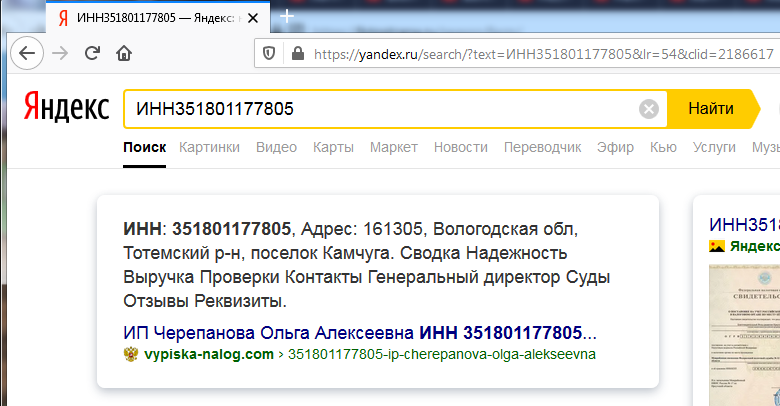The image size is (780, 406).
Task: Show site security padlock info
Action: tap(297, 53)
